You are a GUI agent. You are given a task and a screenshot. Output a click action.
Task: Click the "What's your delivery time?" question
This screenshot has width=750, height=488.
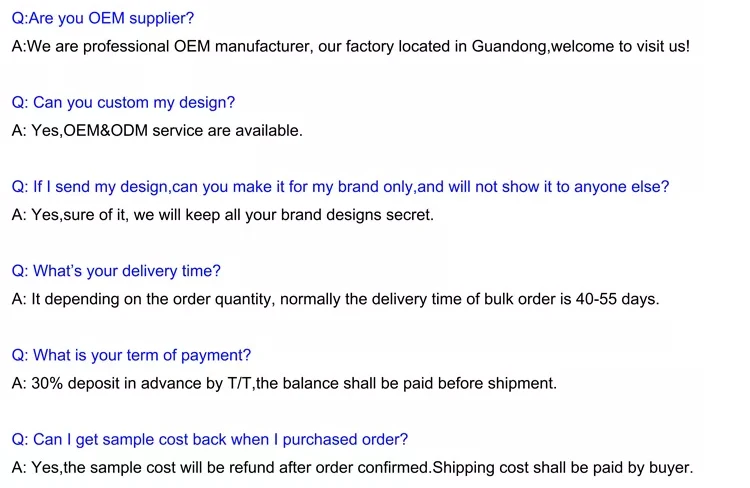(116, 271)
